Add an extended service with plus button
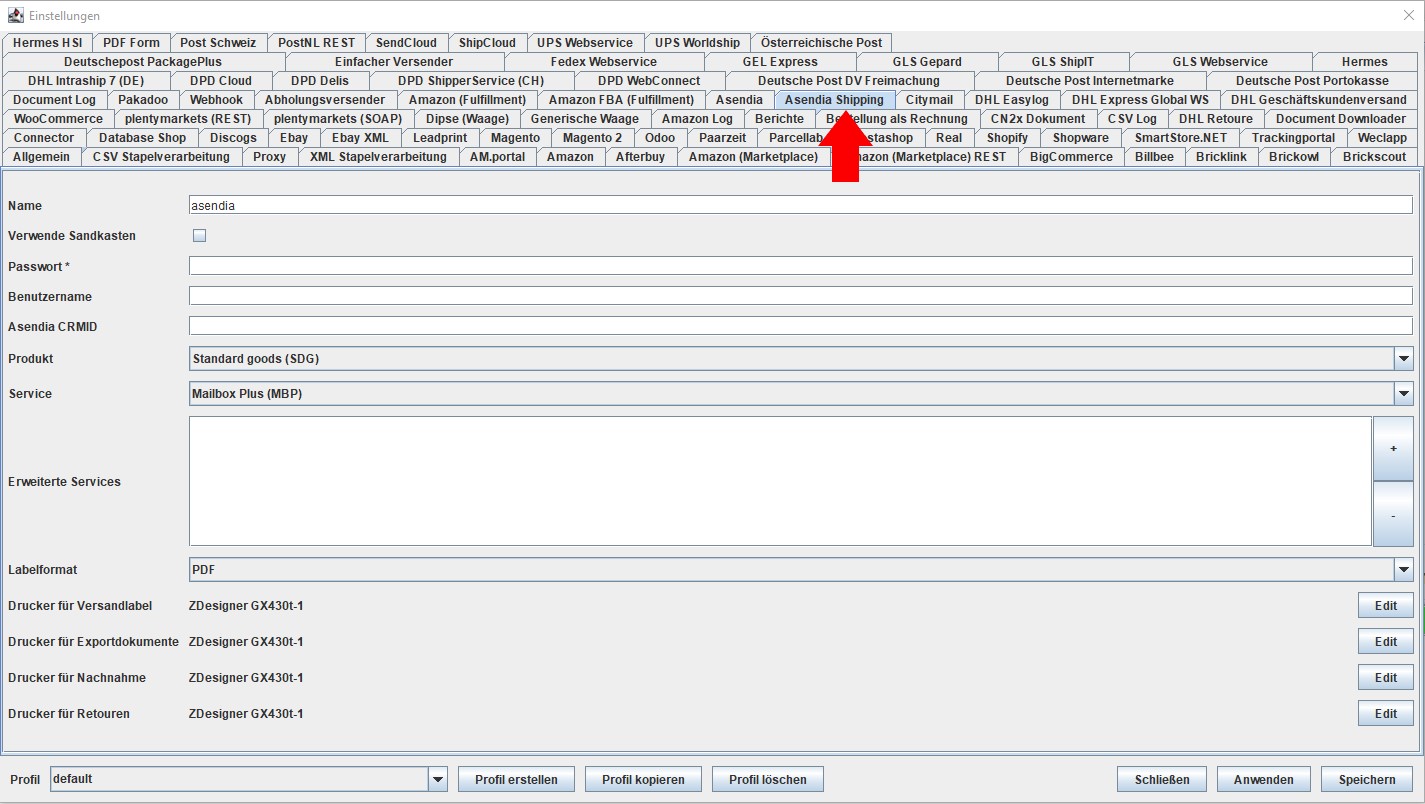This screenshot has height=804, width=1425. 1393,449
